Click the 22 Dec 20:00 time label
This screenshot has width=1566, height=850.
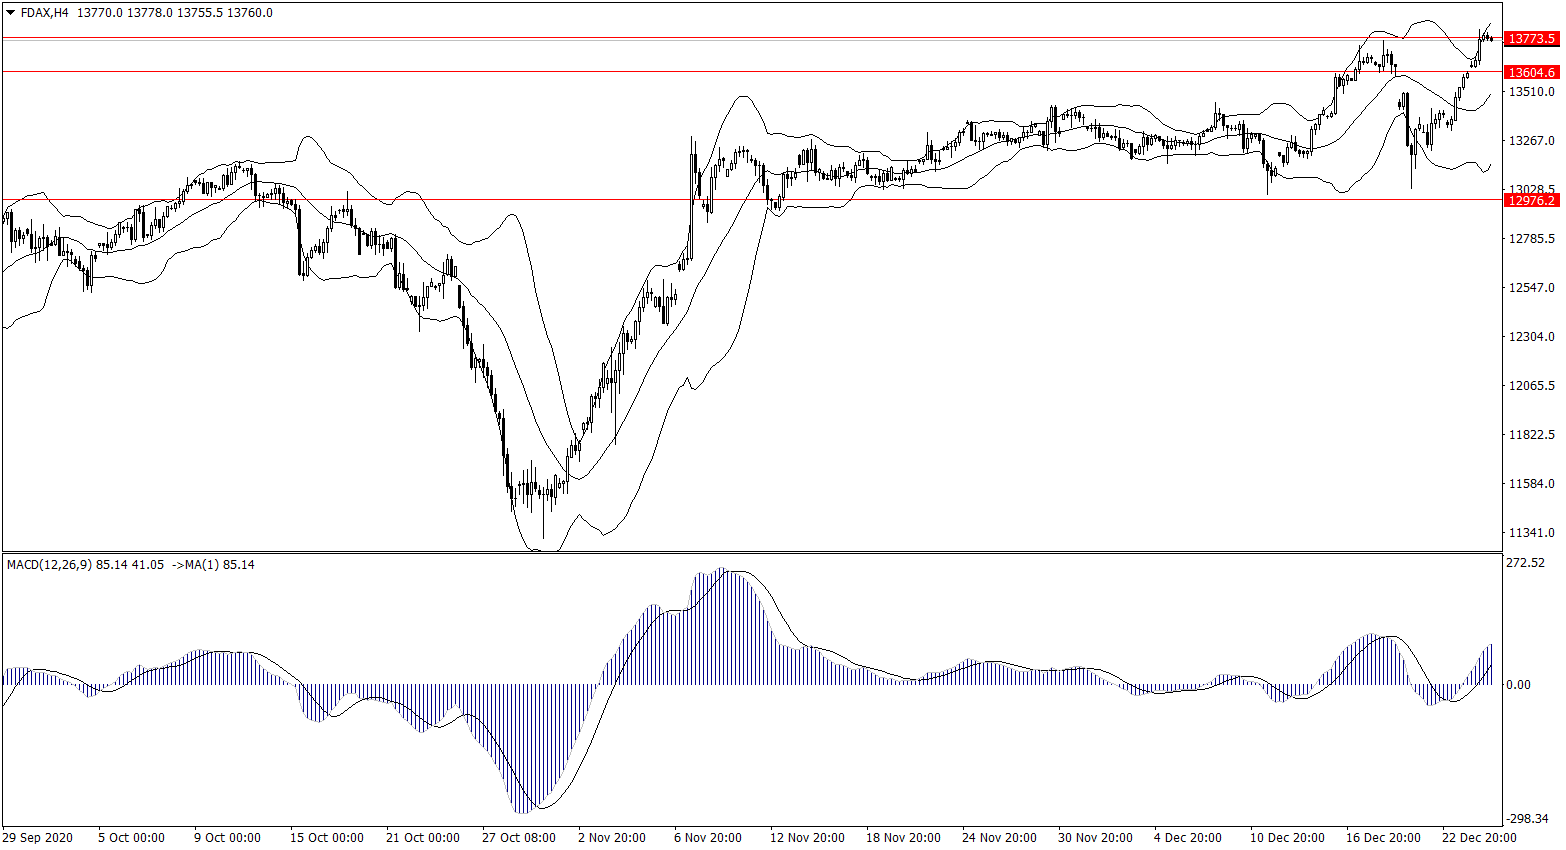pos(1479,838)
